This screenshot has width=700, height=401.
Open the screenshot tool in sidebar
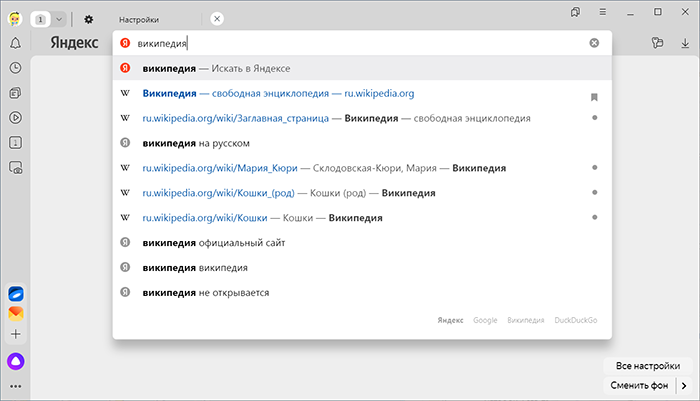16,168
